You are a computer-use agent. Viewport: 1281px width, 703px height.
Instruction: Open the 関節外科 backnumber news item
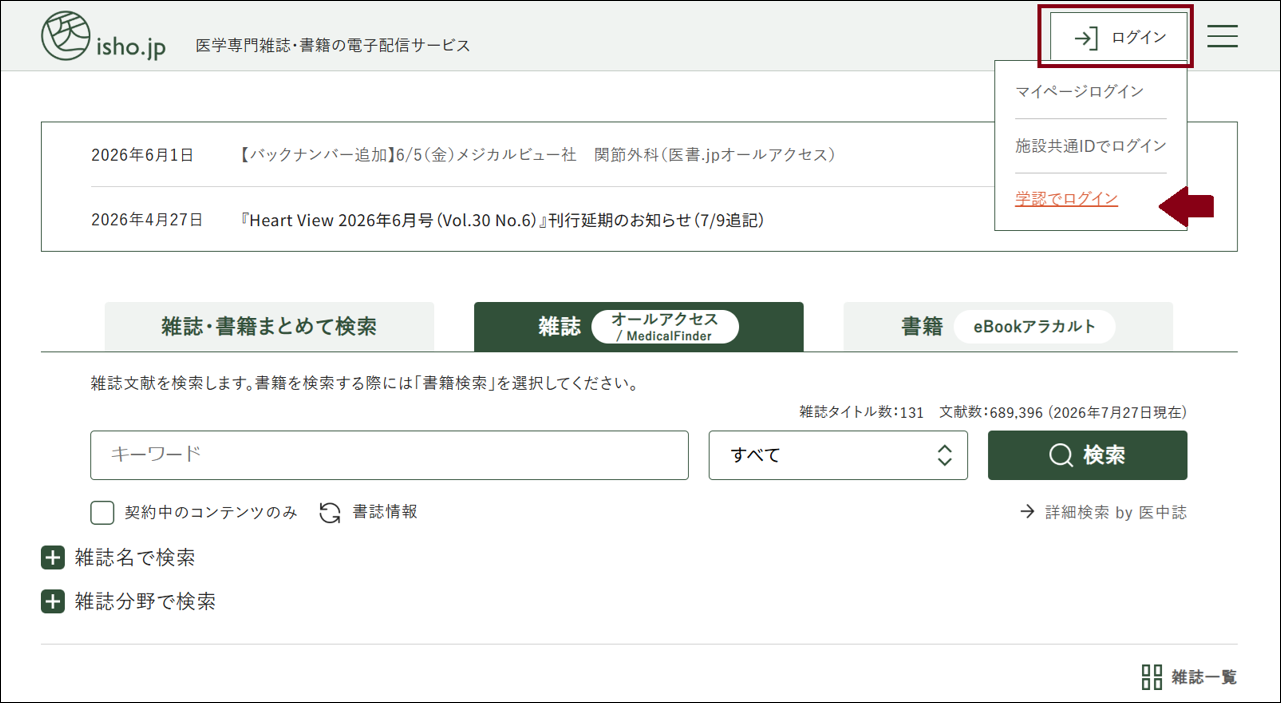click(537, 155)
